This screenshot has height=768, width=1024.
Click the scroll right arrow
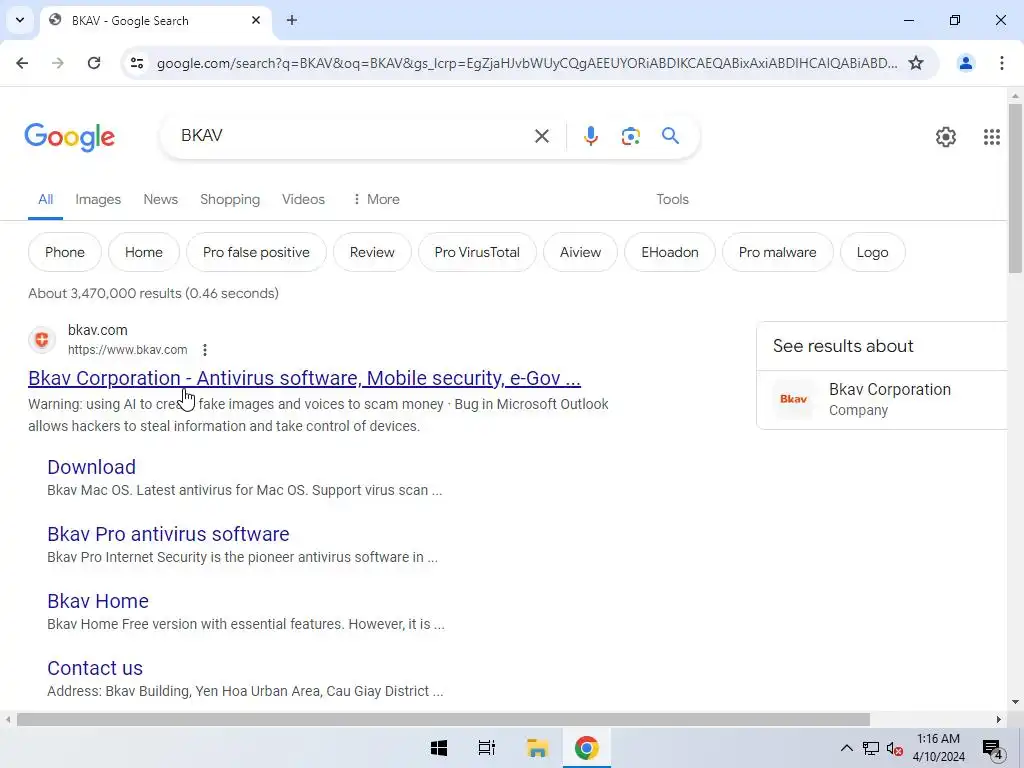[x=999, y=720]
